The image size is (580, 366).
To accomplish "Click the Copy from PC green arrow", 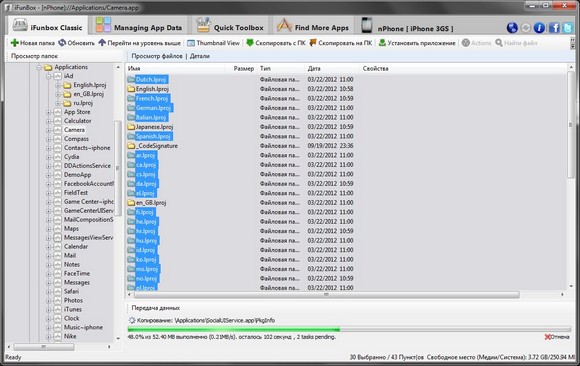I will point(250,43).
